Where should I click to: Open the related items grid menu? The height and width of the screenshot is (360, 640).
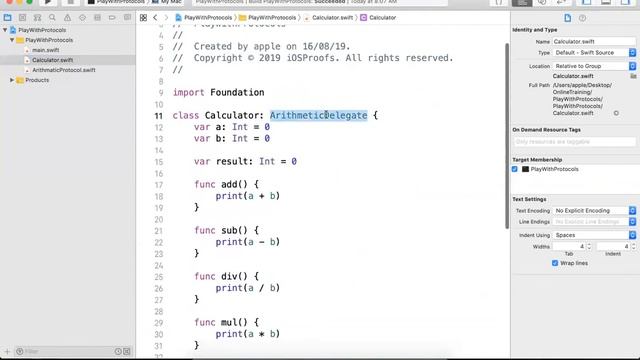pyautogui.click(x=143, y=18)
